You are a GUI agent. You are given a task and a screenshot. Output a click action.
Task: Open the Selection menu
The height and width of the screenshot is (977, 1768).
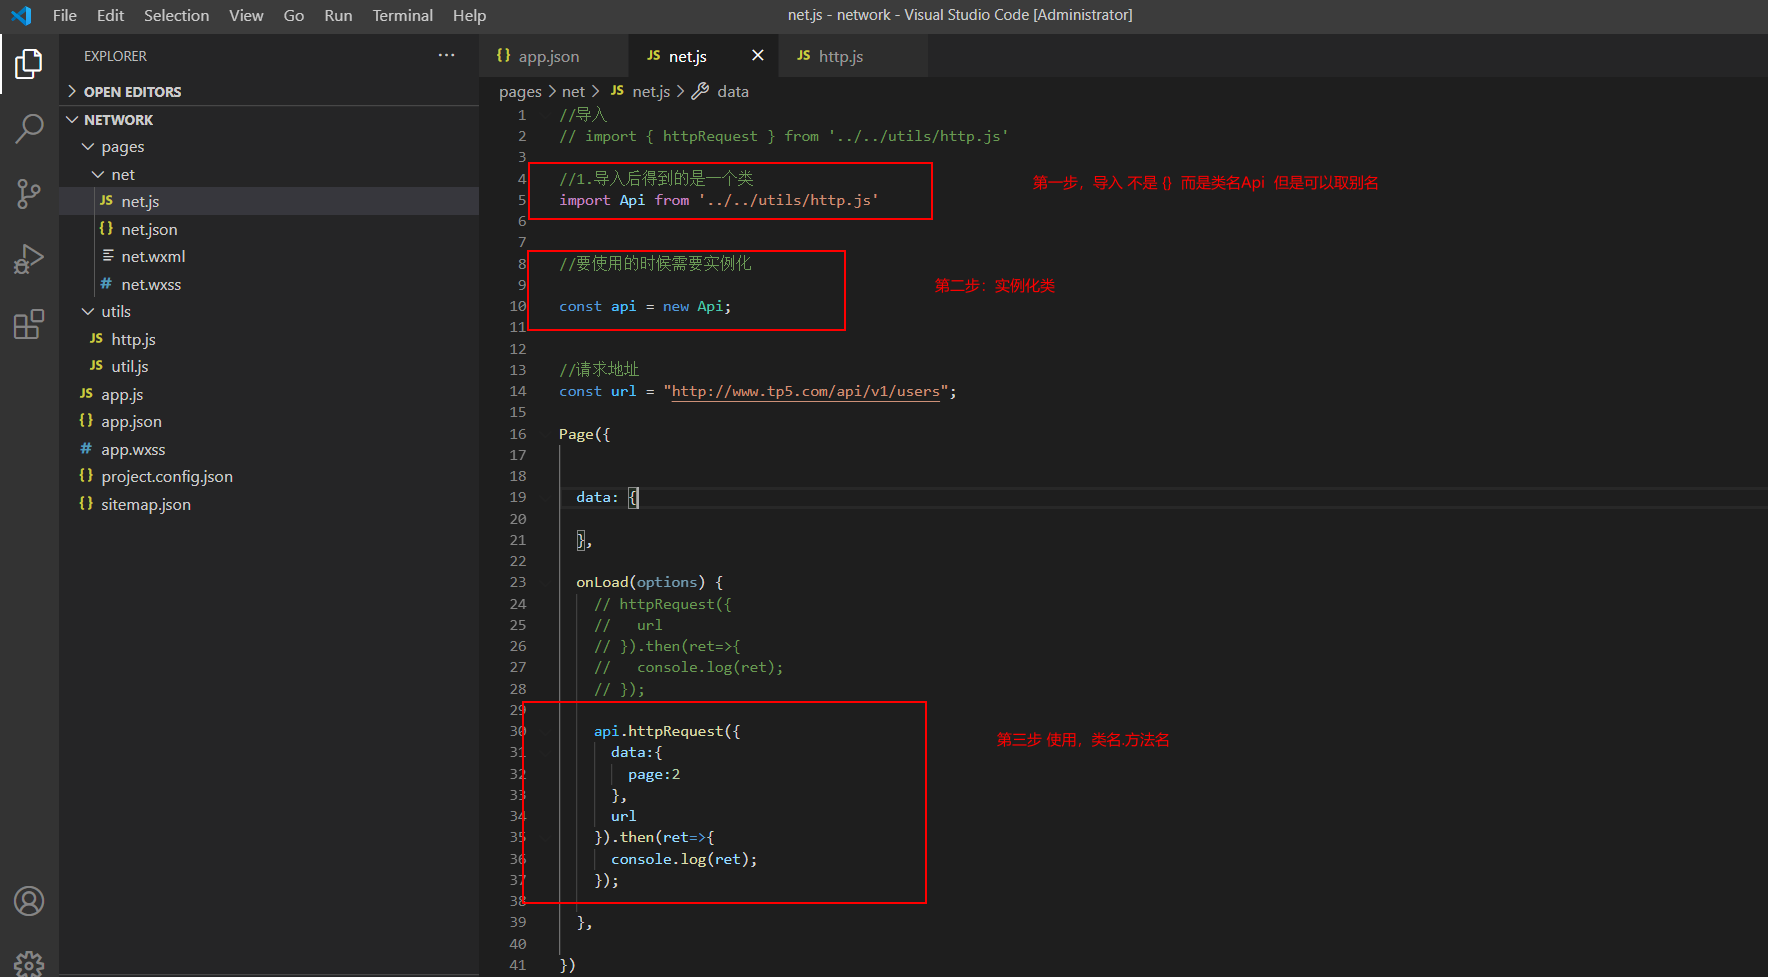click(x=177, y=15)
